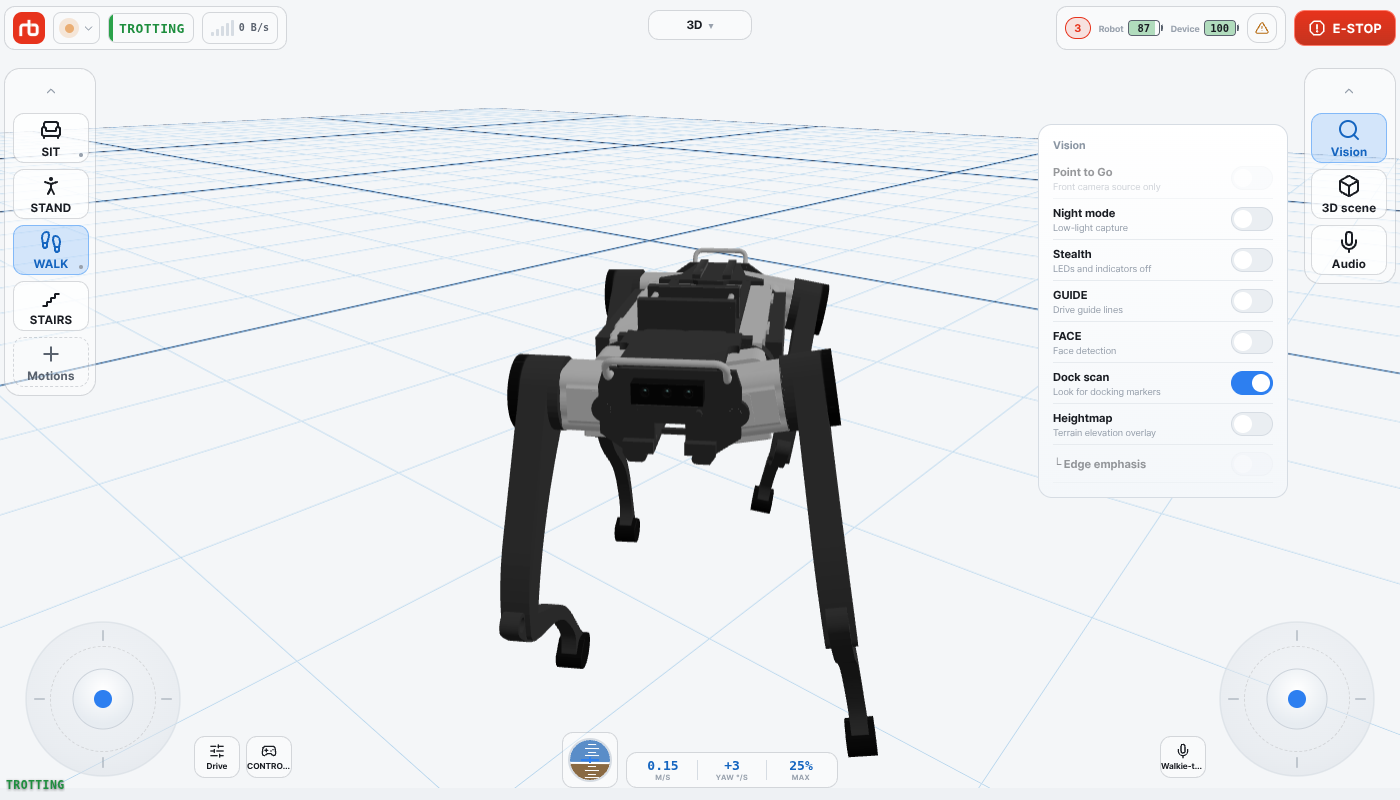The width and height of the screenshot is (1400, 800).
Task: Enable FACE detection switch
Action: click(x=1252, y=342)
